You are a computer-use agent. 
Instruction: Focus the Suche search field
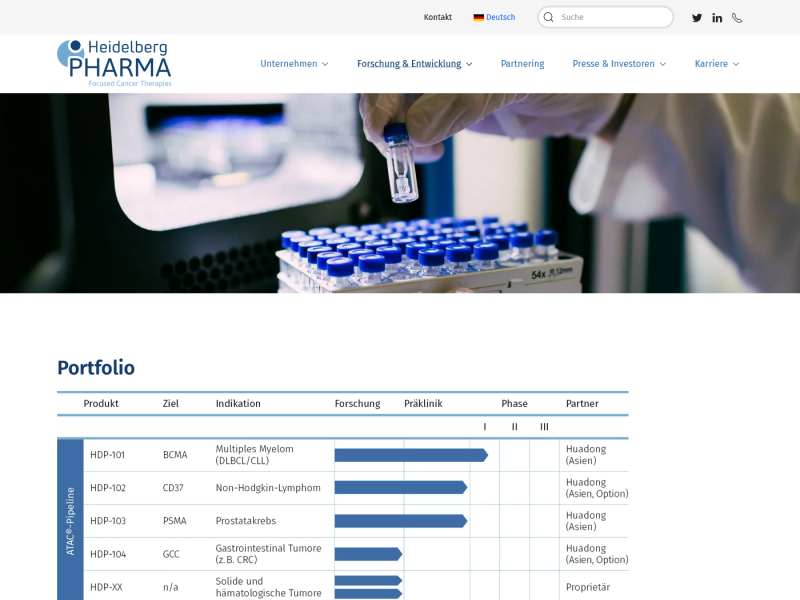[606, 17]
